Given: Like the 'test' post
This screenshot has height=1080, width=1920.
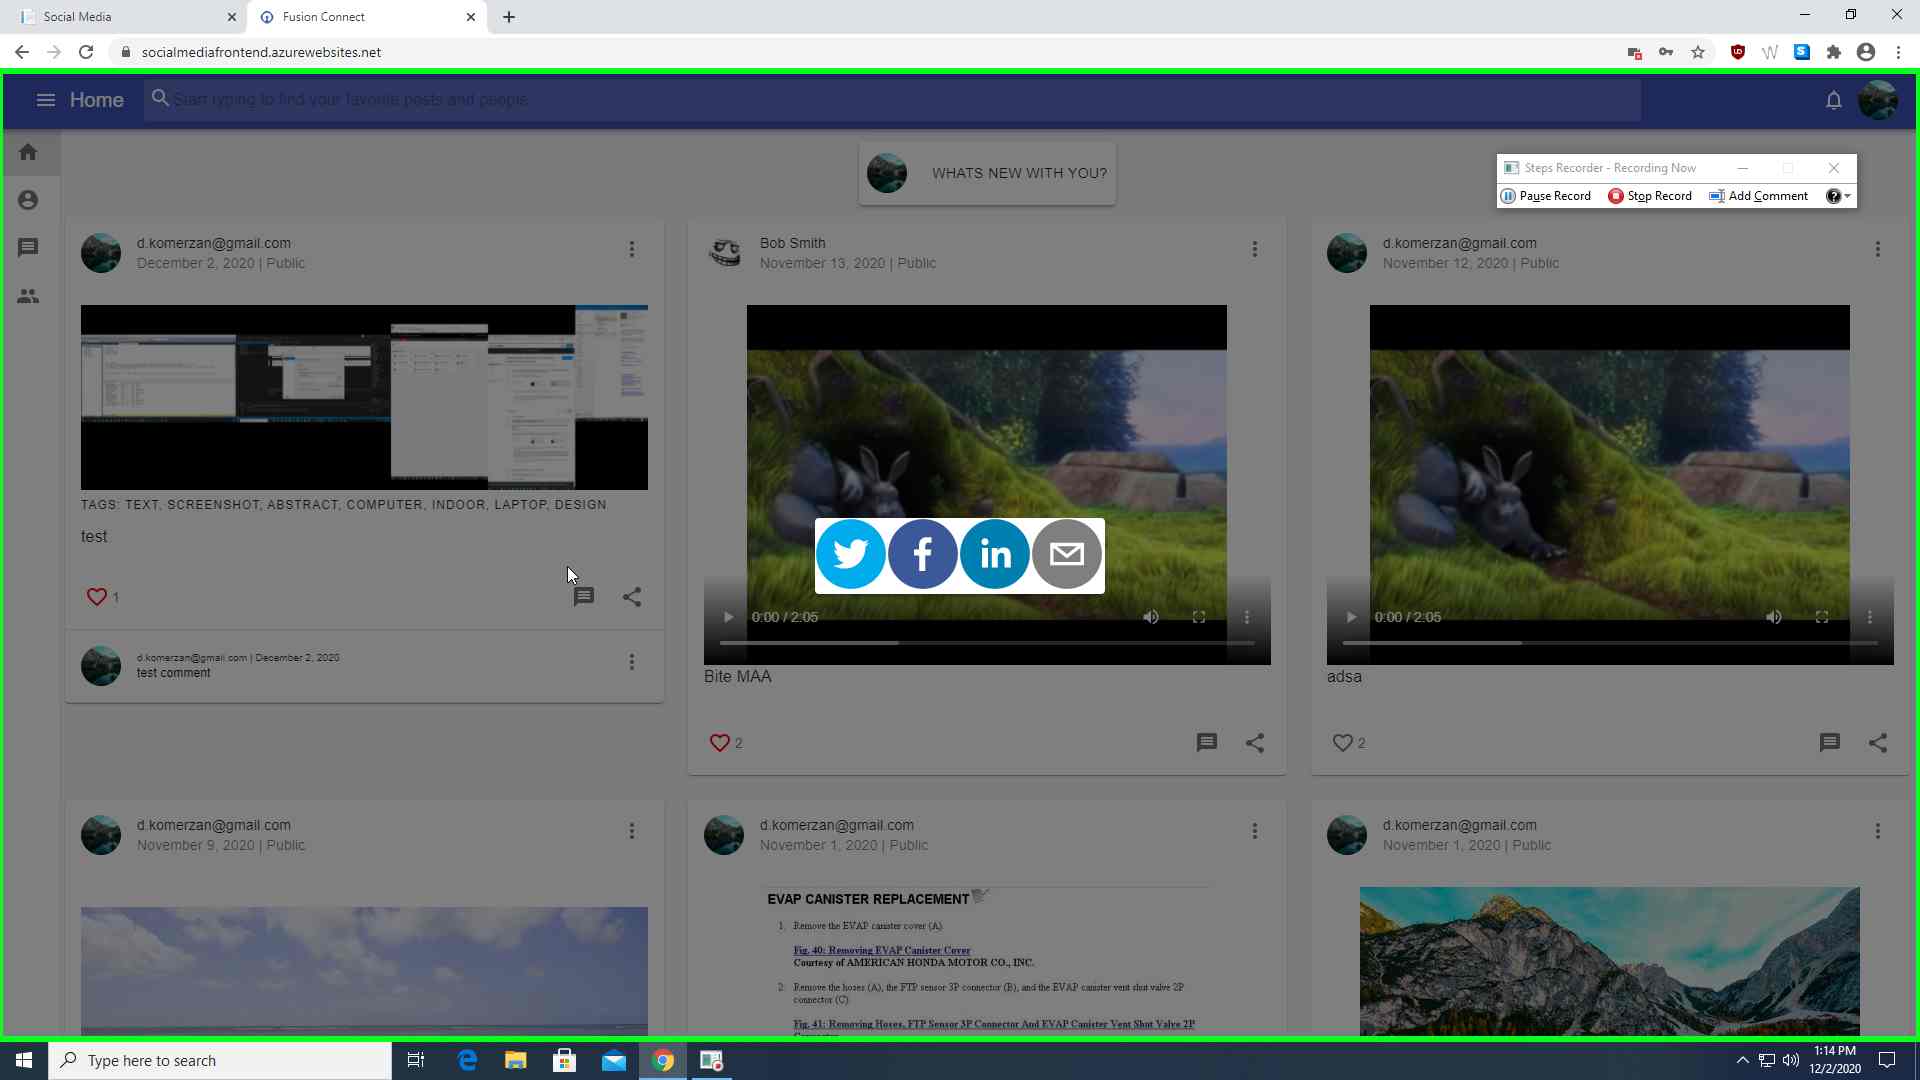Looking at the screenshot, I should (97, 597).
